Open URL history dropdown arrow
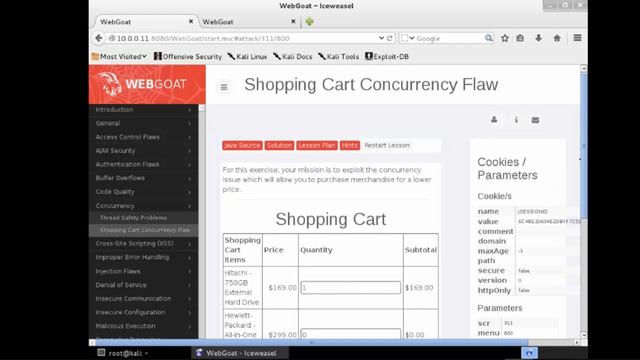 tap(381, 38)
